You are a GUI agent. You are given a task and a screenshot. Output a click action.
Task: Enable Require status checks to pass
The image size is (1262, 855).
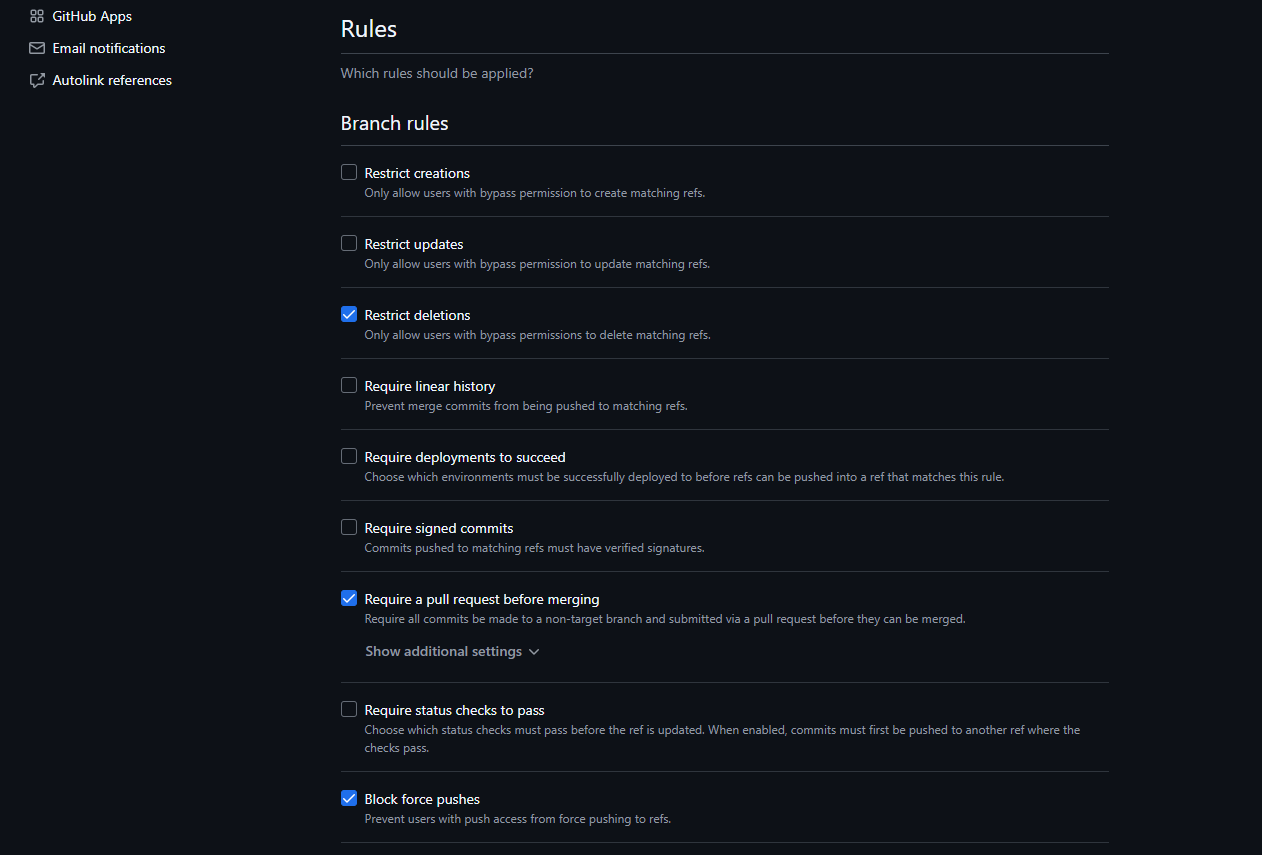pyautogui.click(x=348, y=708)
